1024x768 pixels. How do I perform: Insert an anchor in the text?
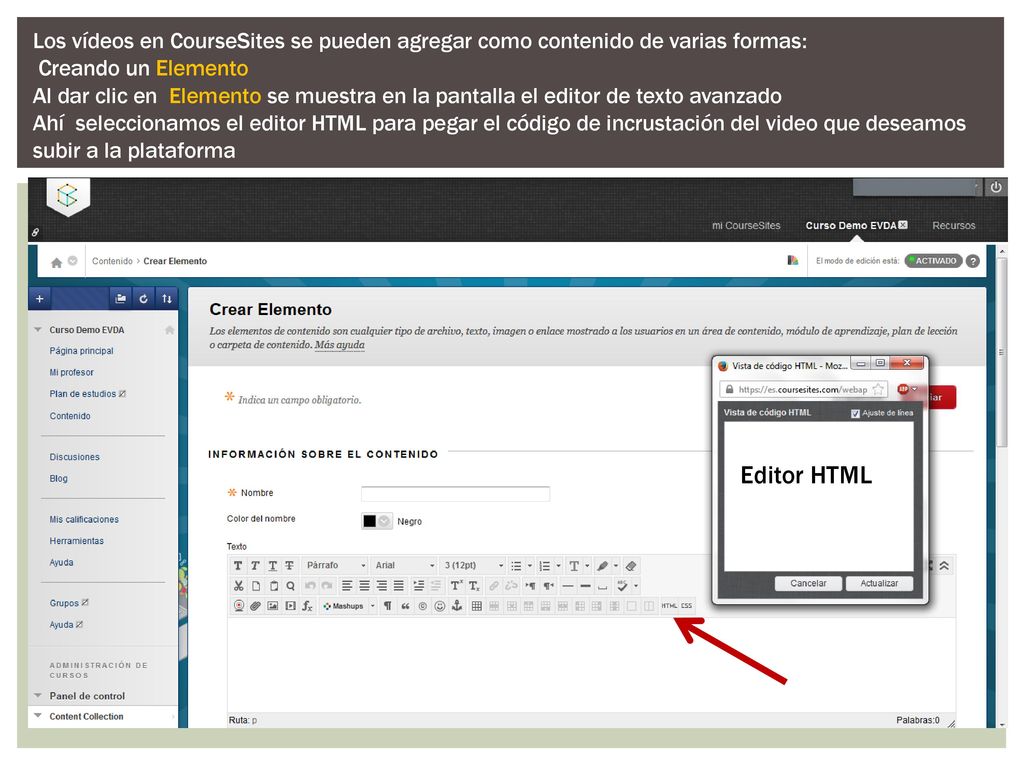click(x=457, y=606)
